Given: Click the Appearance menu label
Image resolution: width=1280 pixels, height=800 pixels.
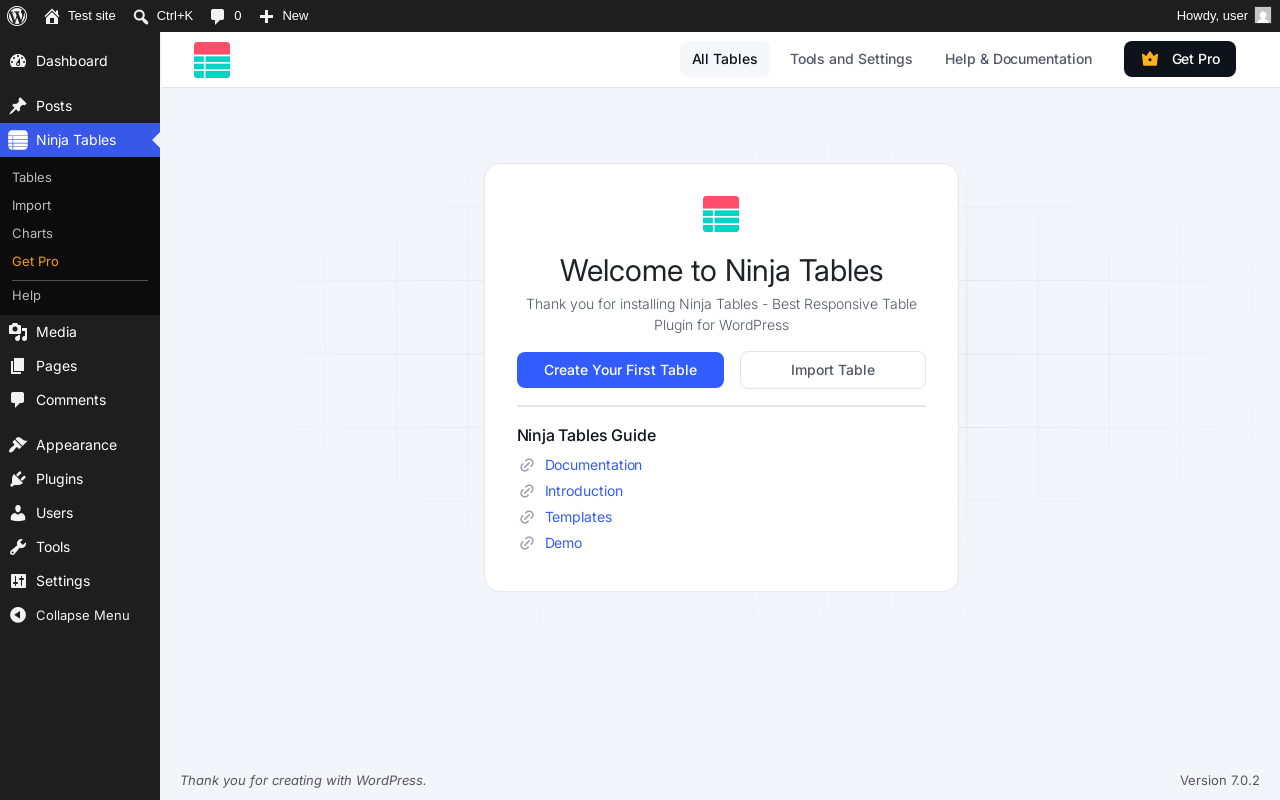Looking at the screenshot, I should (x=76, y=445).
